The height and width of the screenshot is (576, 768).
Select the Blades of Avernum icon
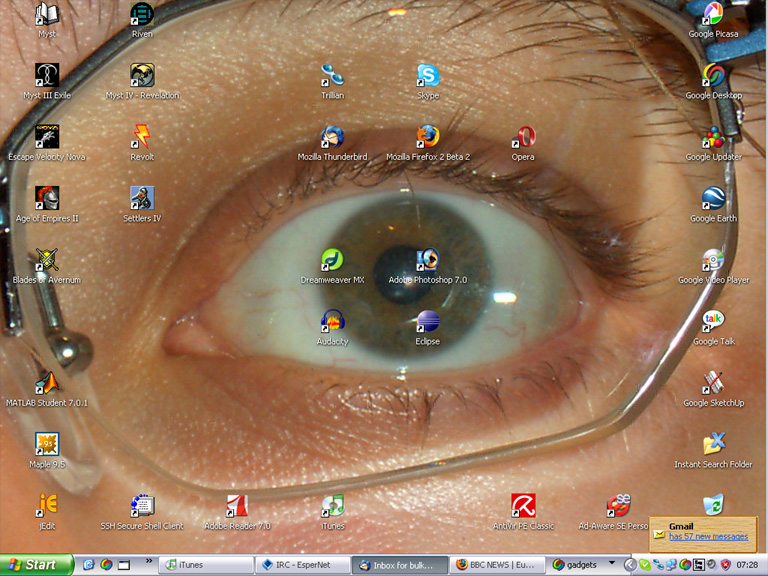(x=47, y=266)
